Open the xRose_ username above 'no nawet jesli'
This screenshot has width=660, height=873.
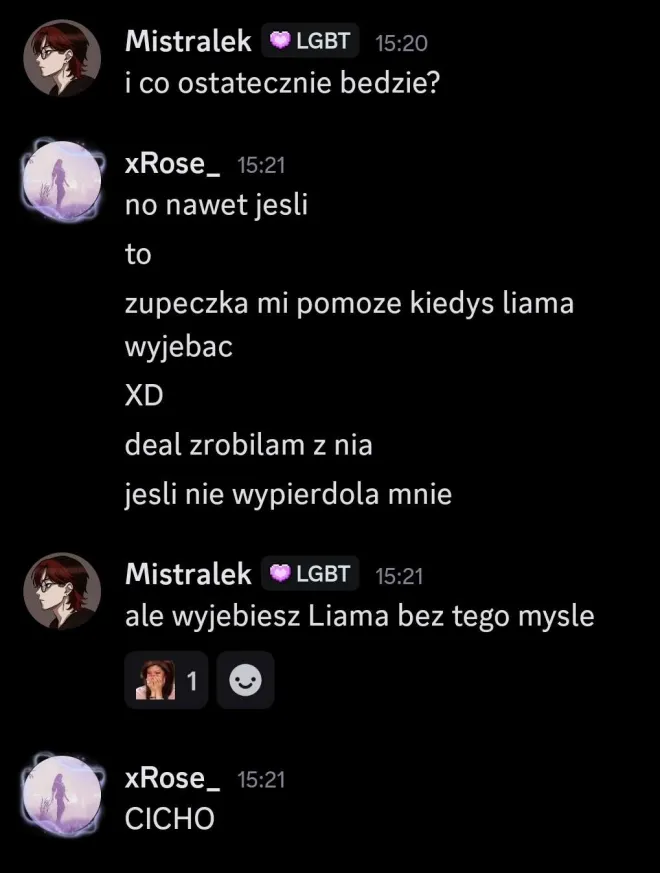pyautogui.click(x=172, y=164)
